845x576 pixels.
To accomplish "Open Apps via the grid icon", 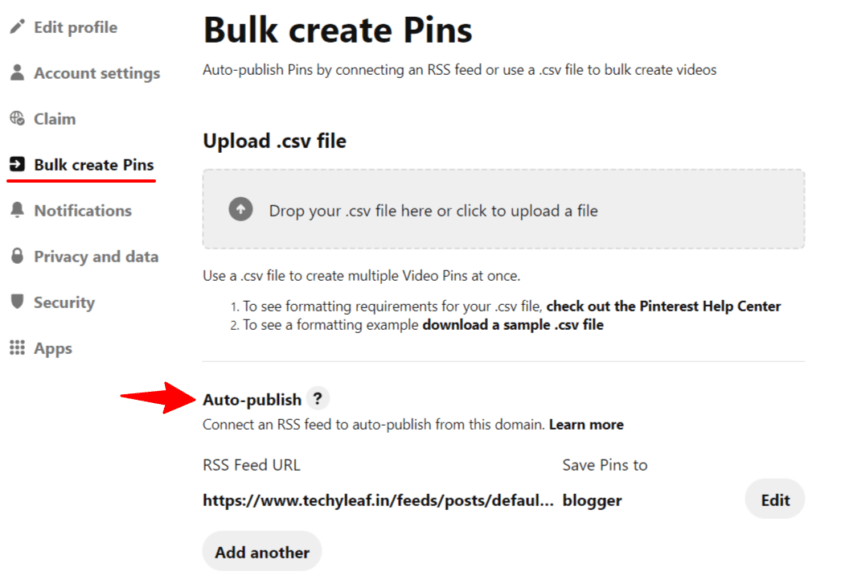I will (x=16, y=348).
